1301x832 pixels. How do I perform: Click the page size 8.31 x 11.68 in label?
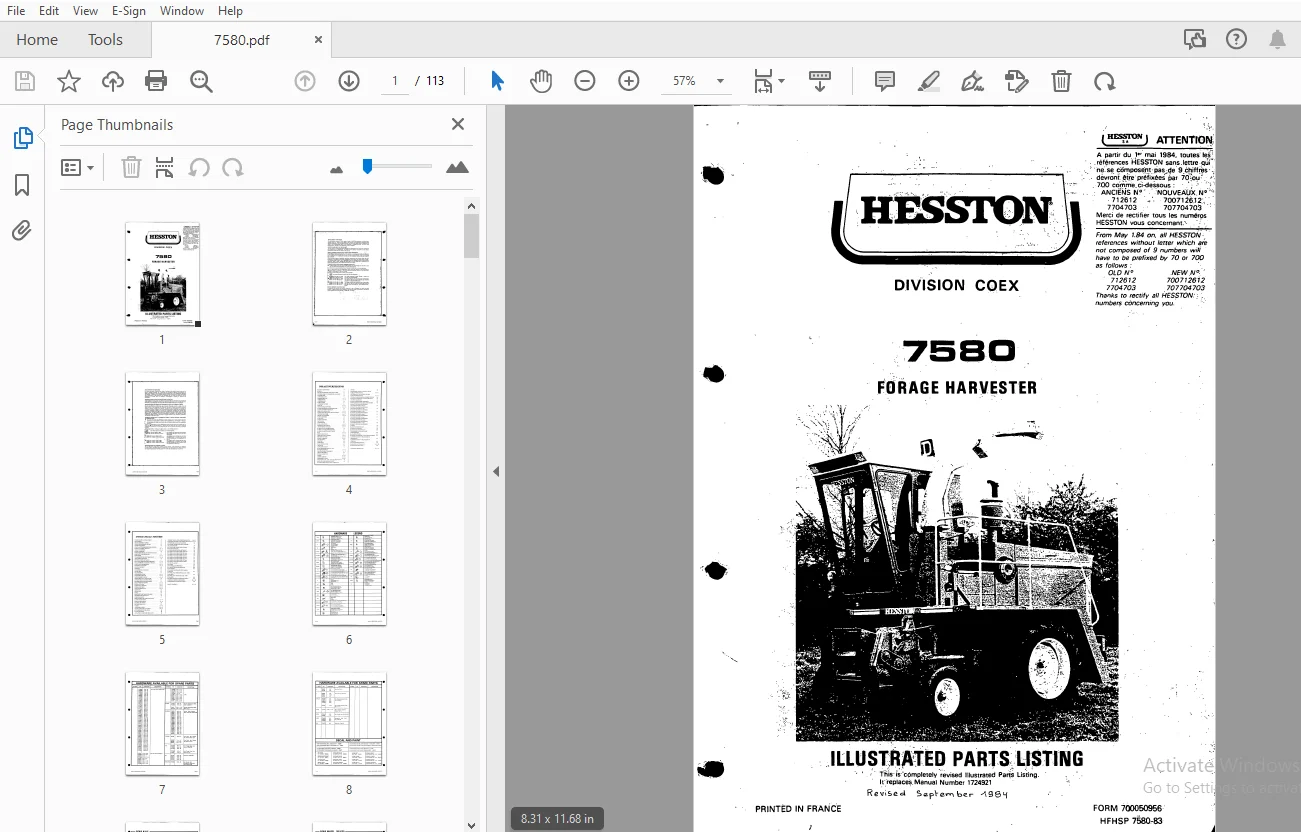point(557,818)
